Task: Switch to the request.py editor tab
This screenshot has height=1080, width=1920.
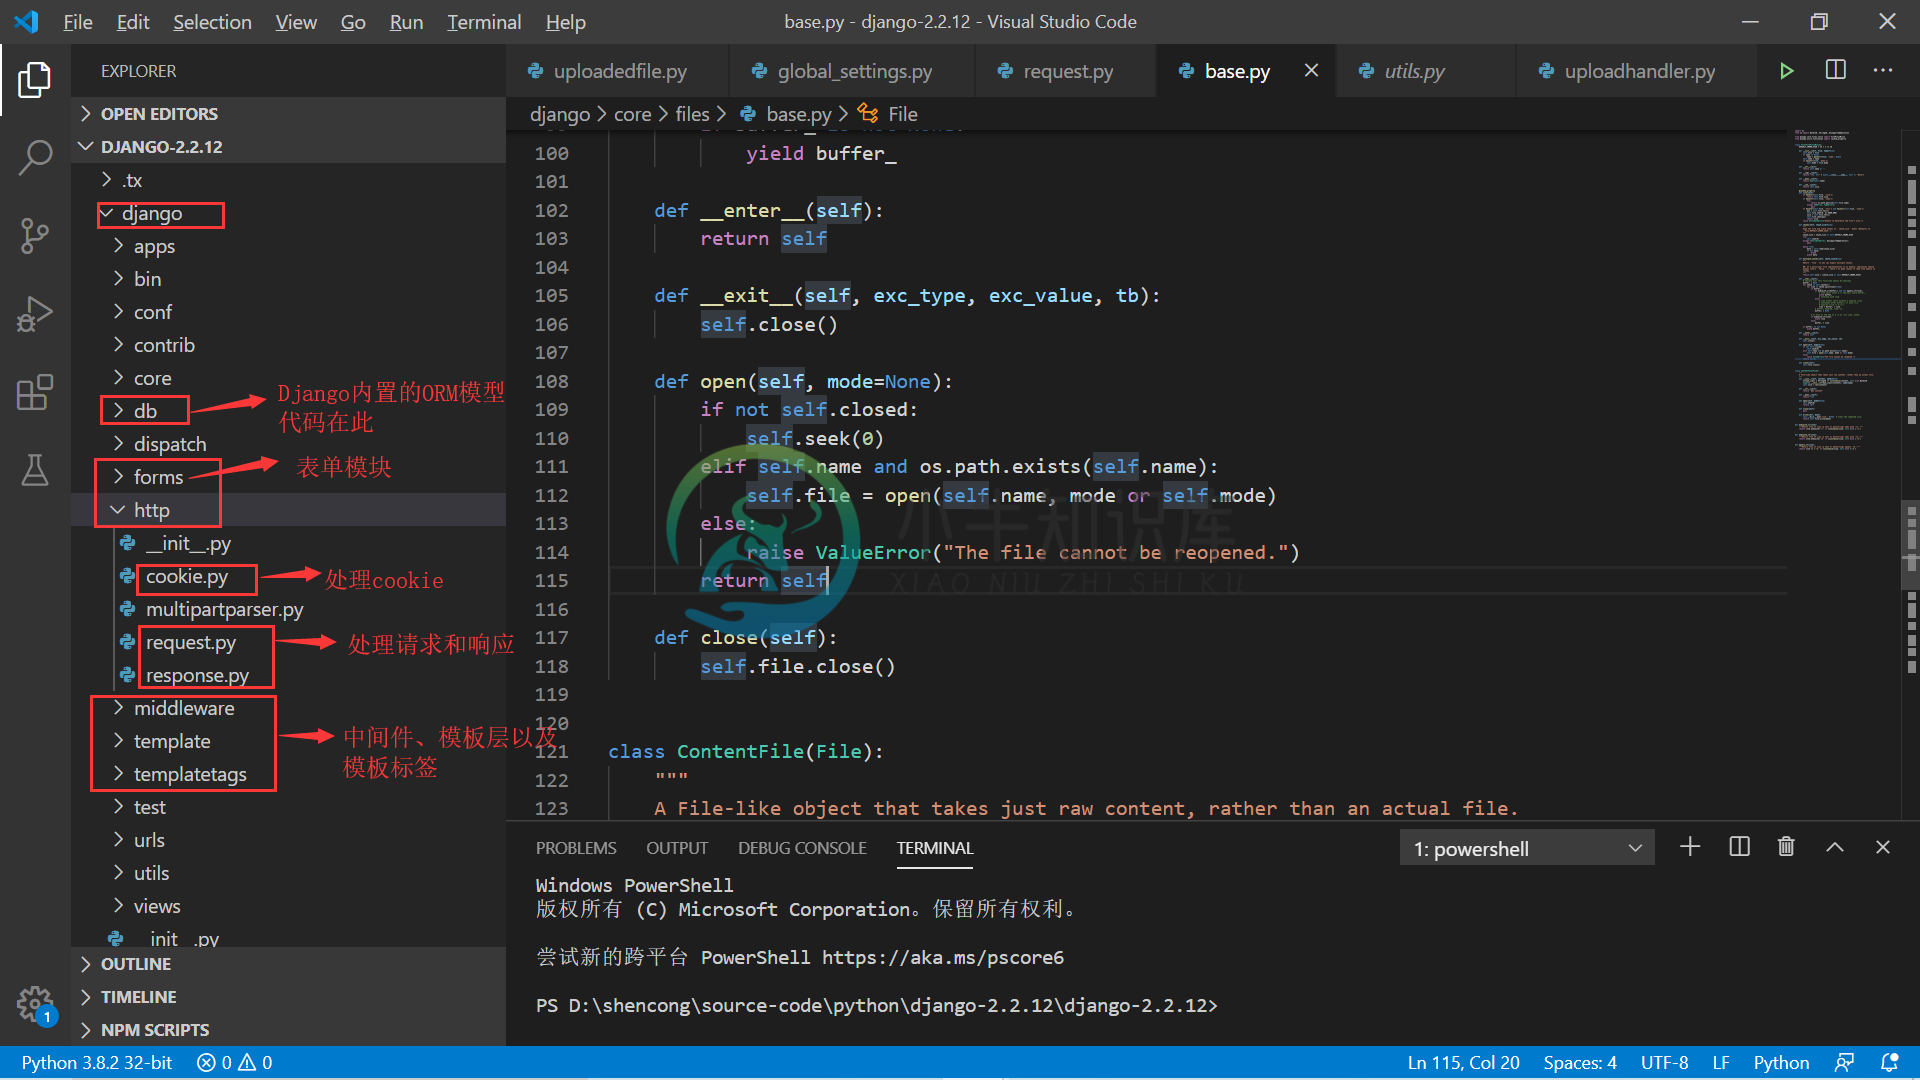Action: [x=1066, y=71]
